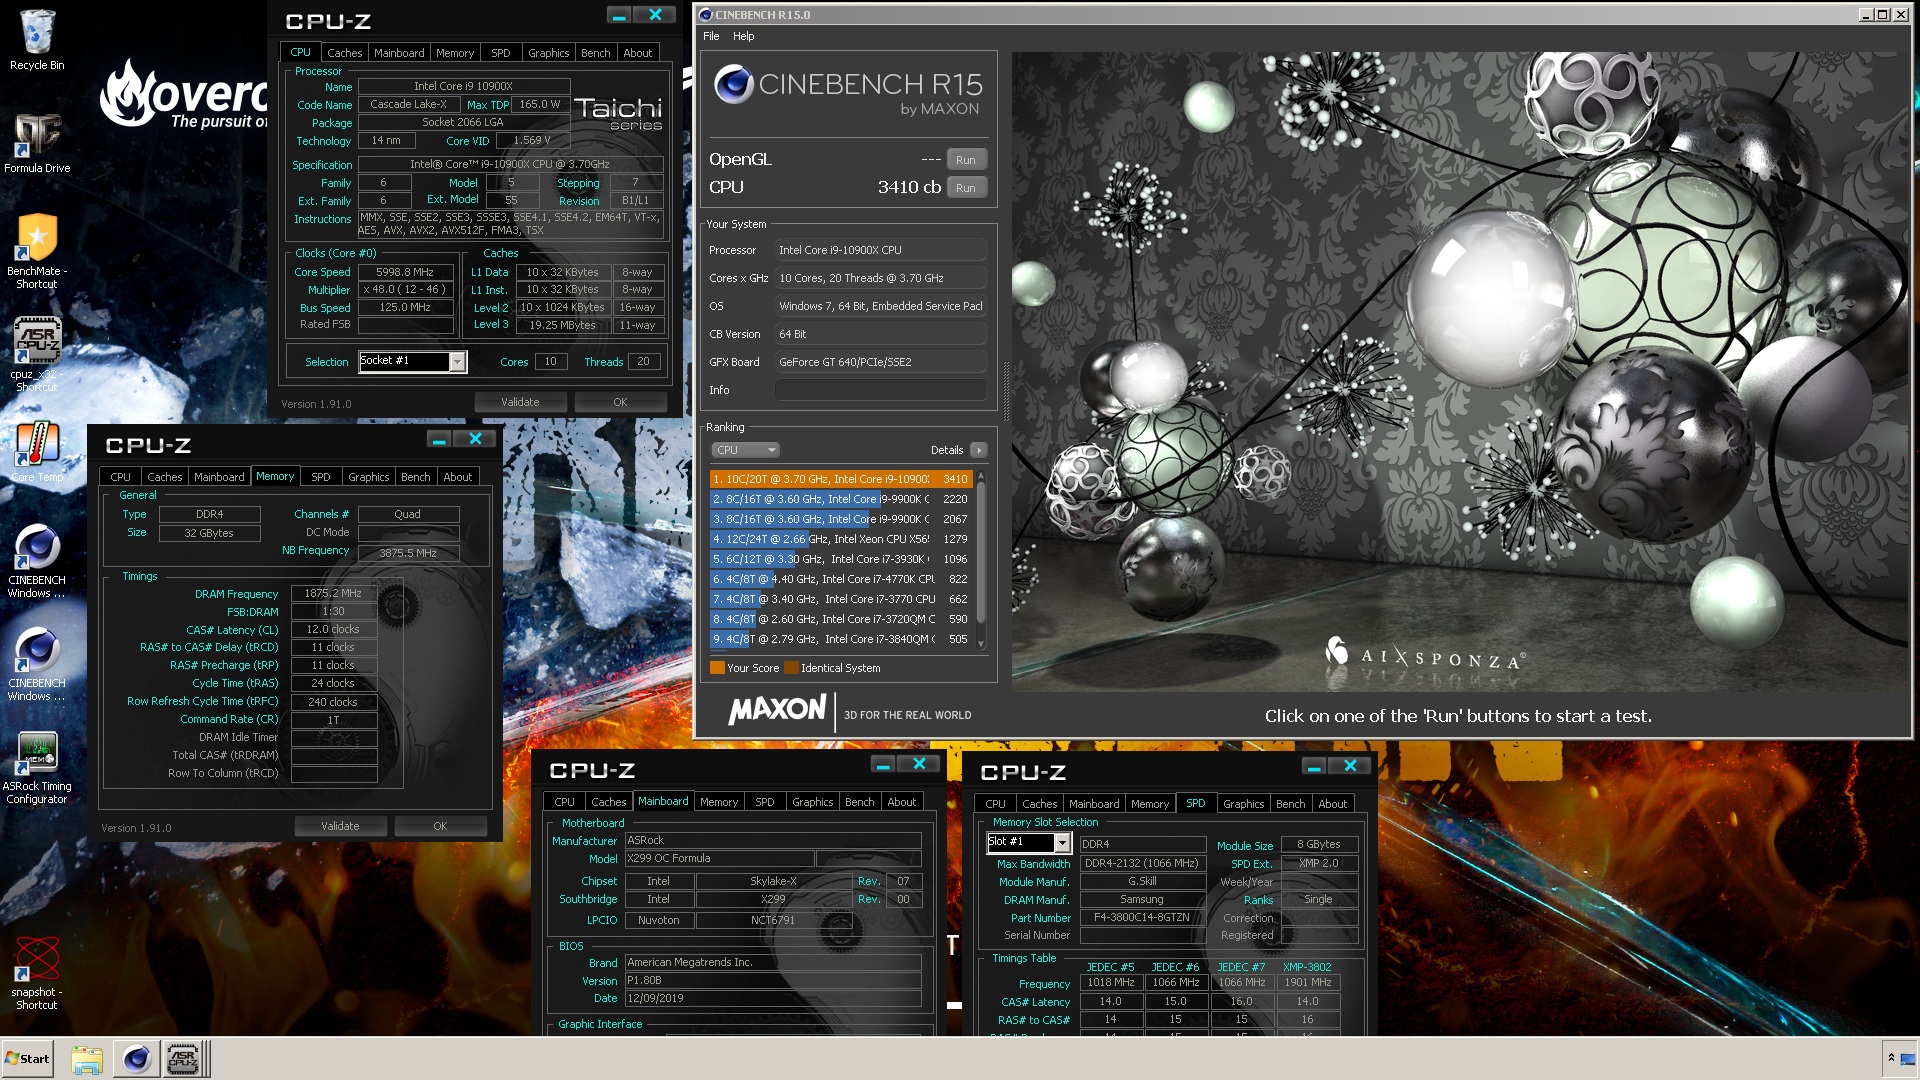Click the Identical System brown swatch
This screenshot has height=1080, width=1920.
click(791, 668)
